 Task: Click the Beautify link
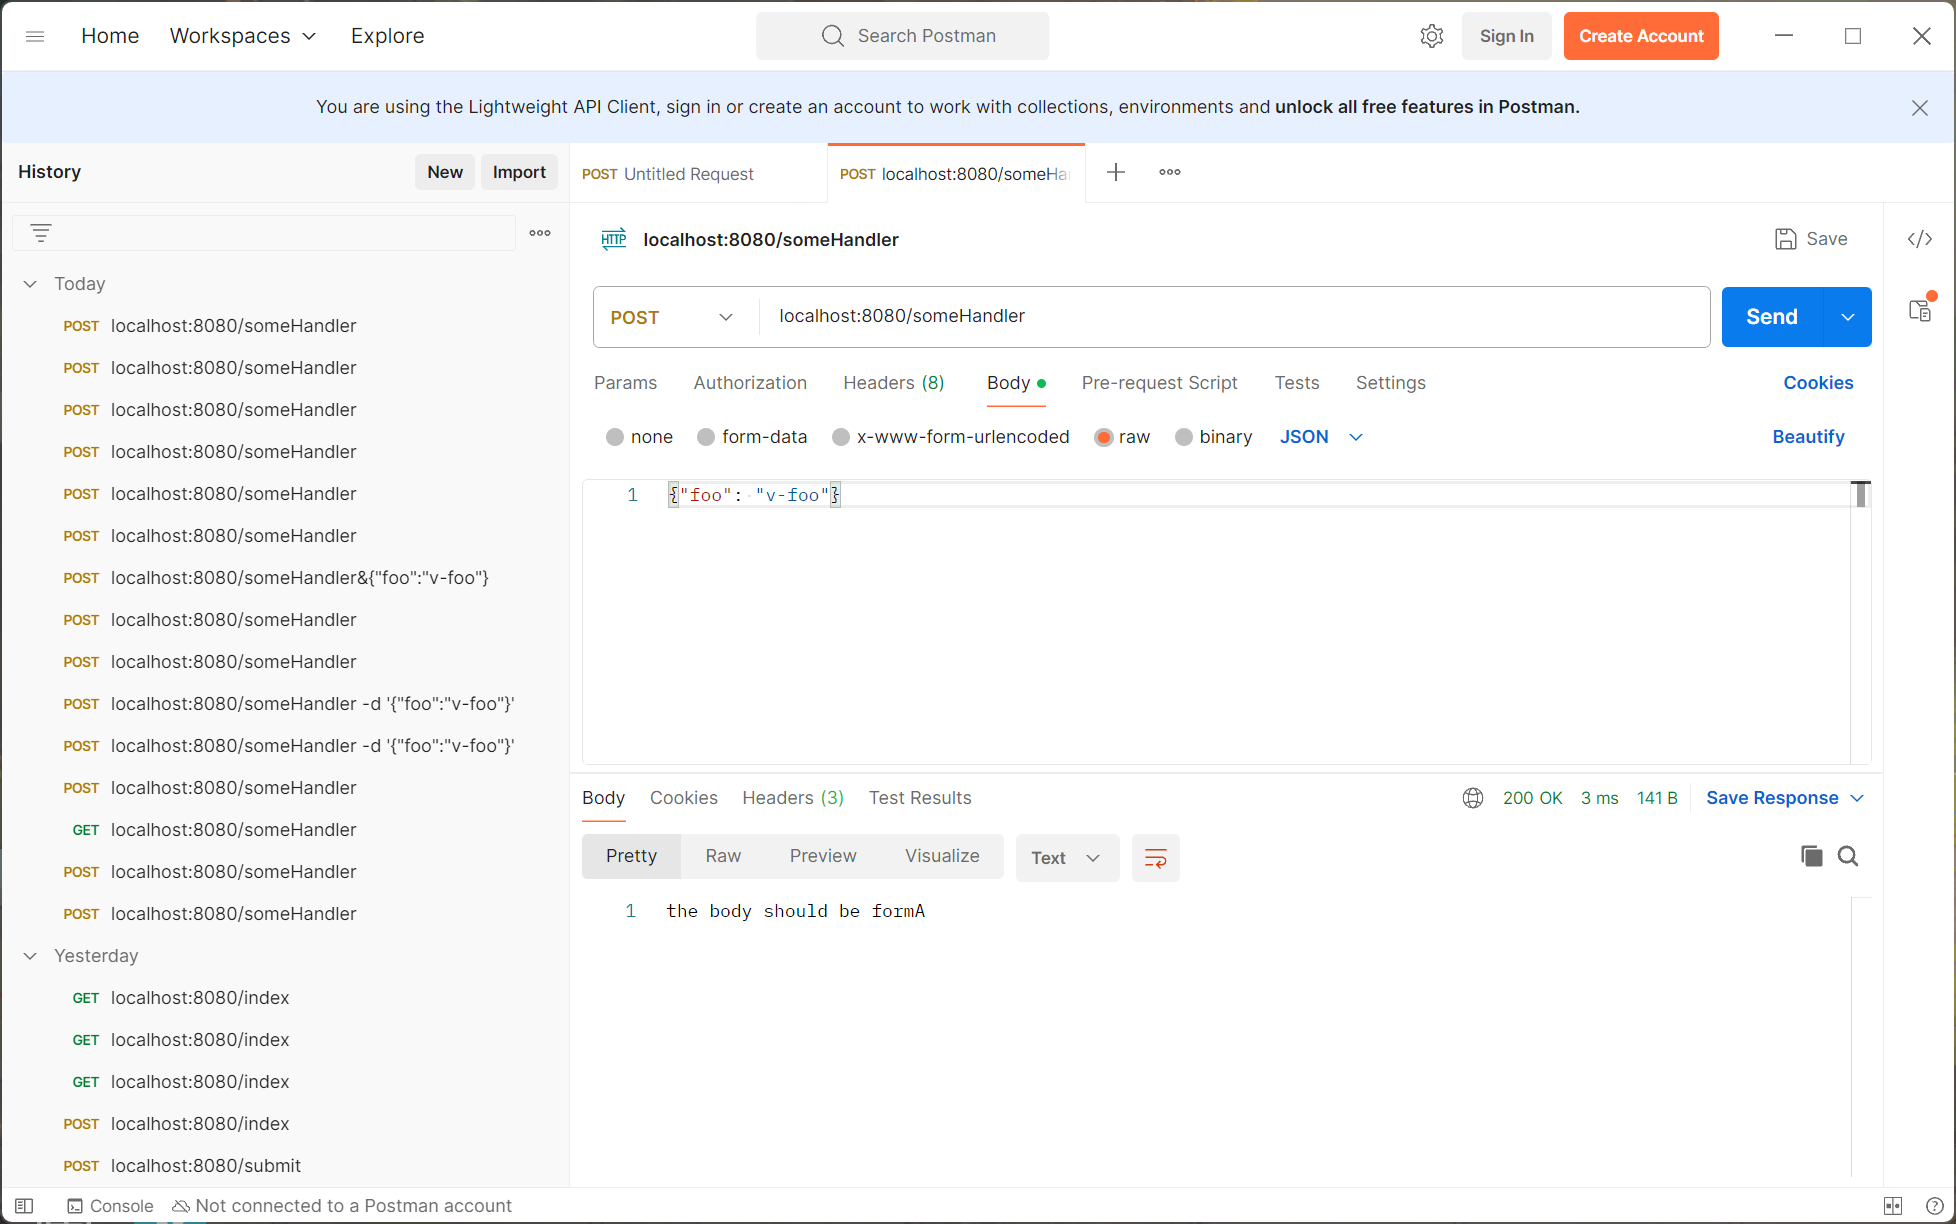point(1808,437)
